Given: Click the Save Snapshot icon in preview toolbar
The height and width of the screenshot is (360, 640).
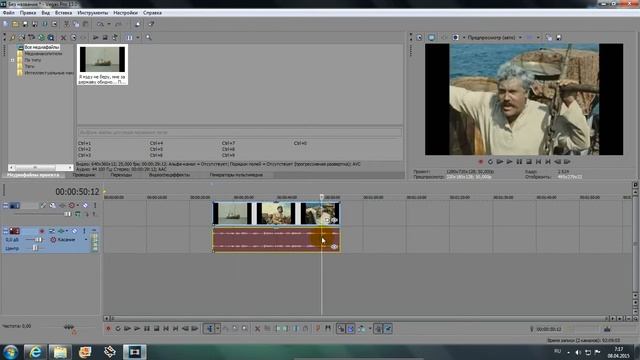Looking at the screenshot, I should coord(559,38).
